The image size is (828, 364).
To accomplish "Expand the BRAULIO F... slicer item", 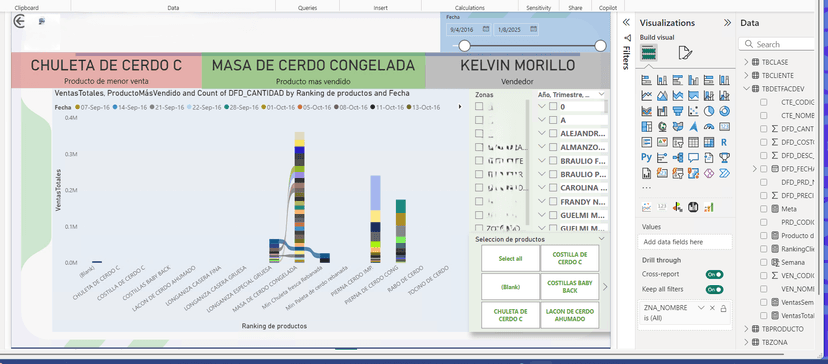I will click(x=541, y=161).
